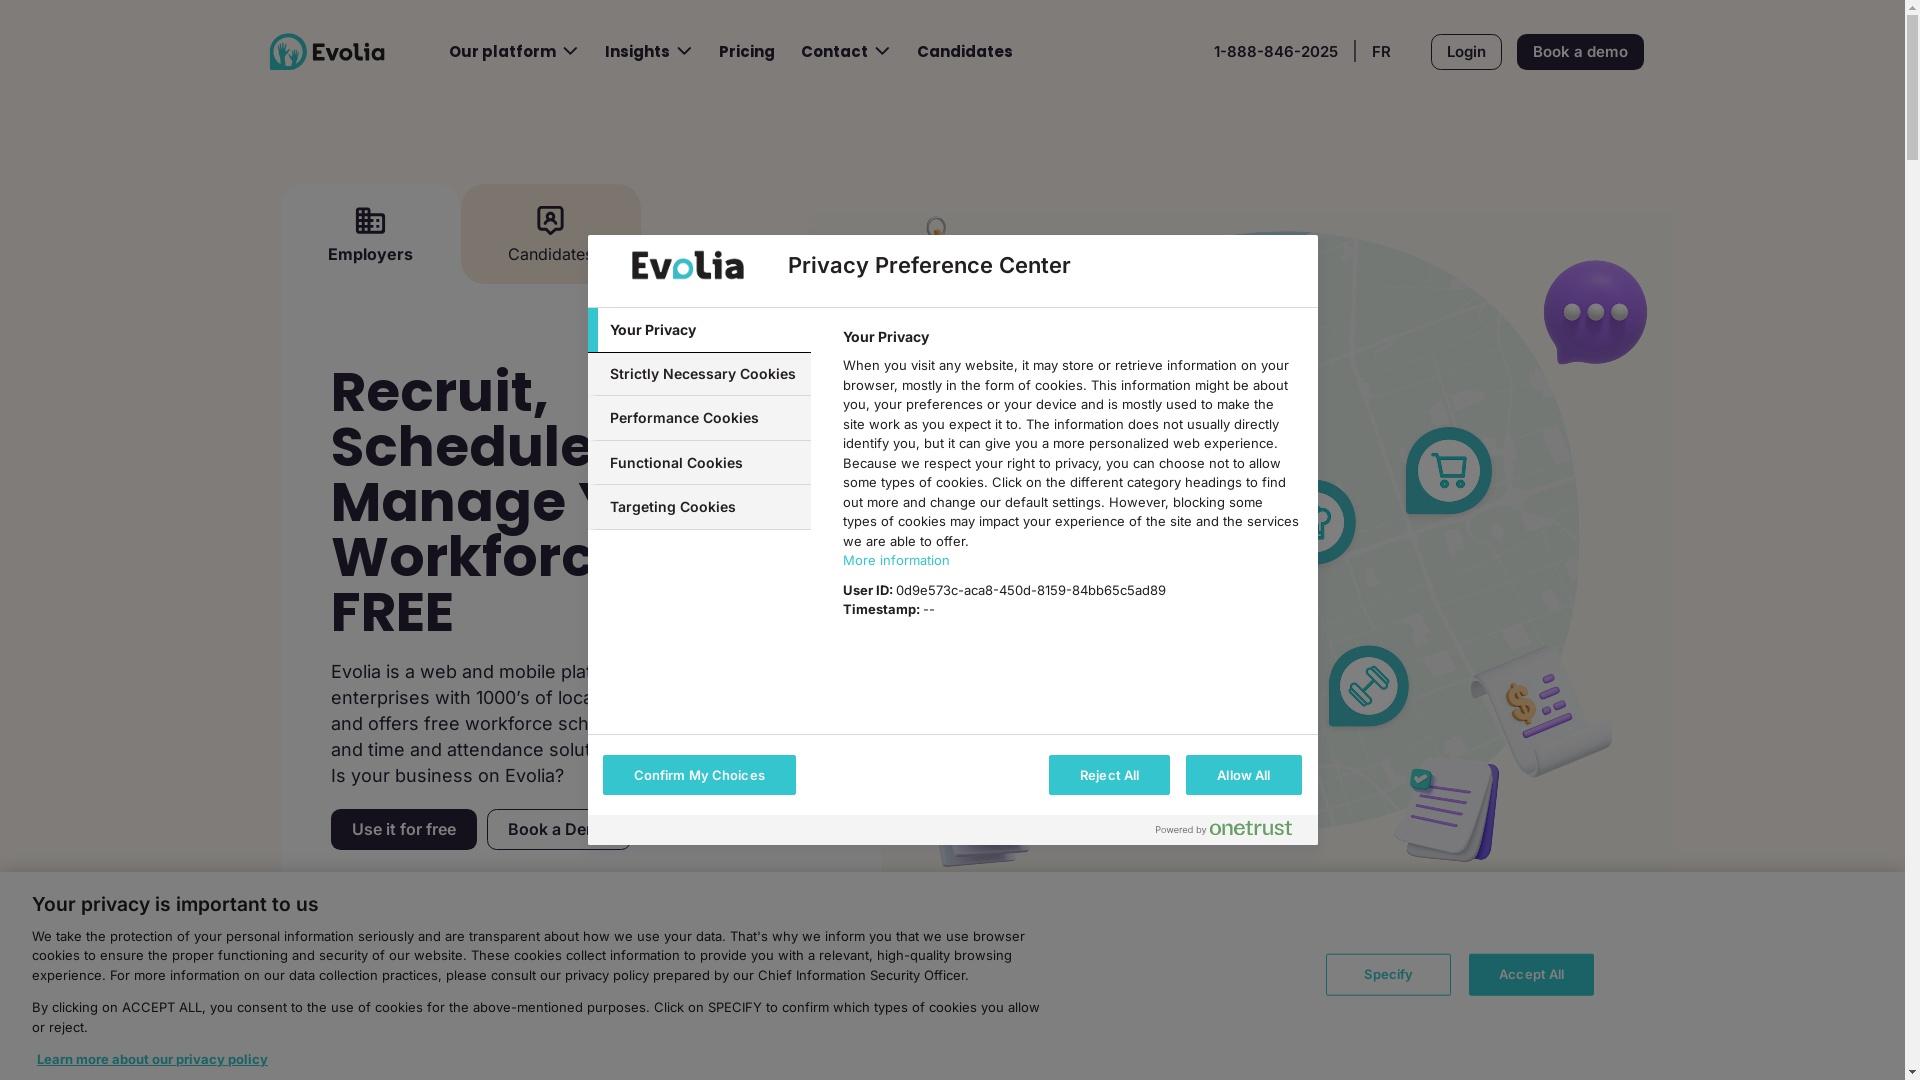Viewport: 1920px width, 1080px height.
Task: Select the FR language option
Action: pos(1381,50)
